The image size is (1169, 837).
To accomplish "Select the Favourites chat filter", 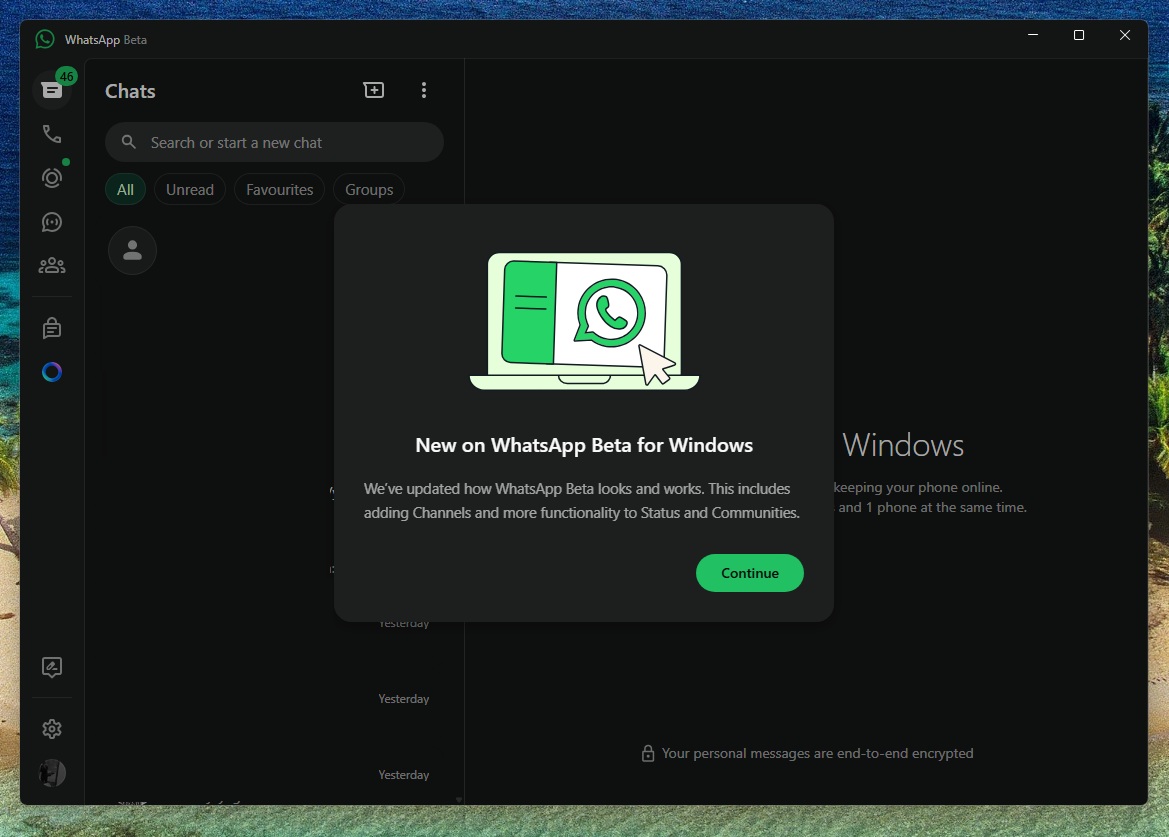I will 280,189.
